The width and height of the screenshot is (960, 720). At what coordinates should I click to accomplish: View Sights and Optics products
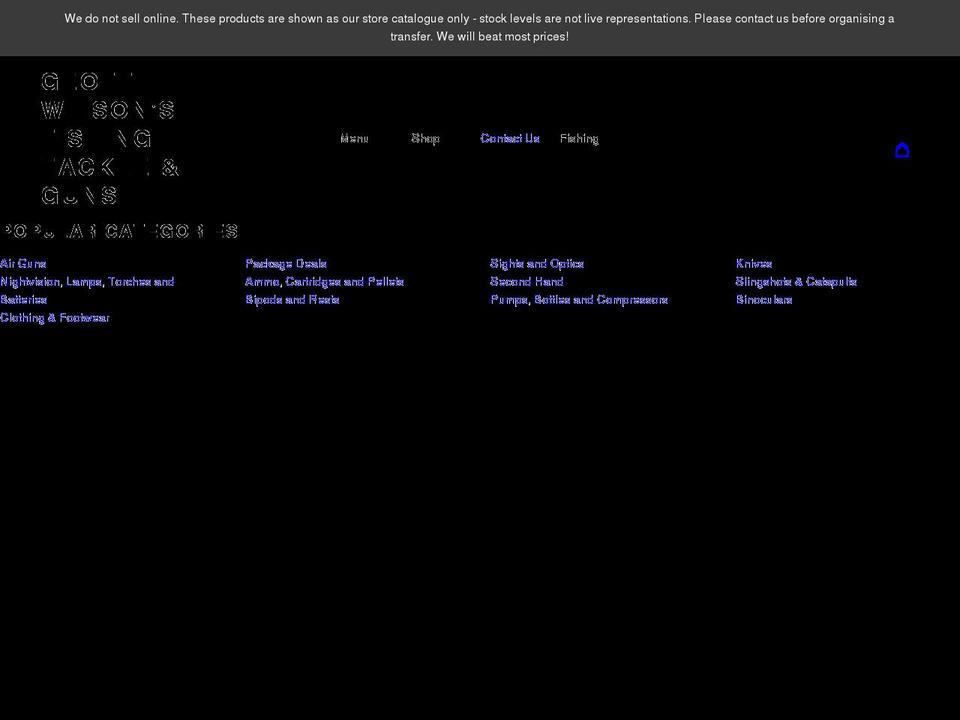click(x=536, y=263)
